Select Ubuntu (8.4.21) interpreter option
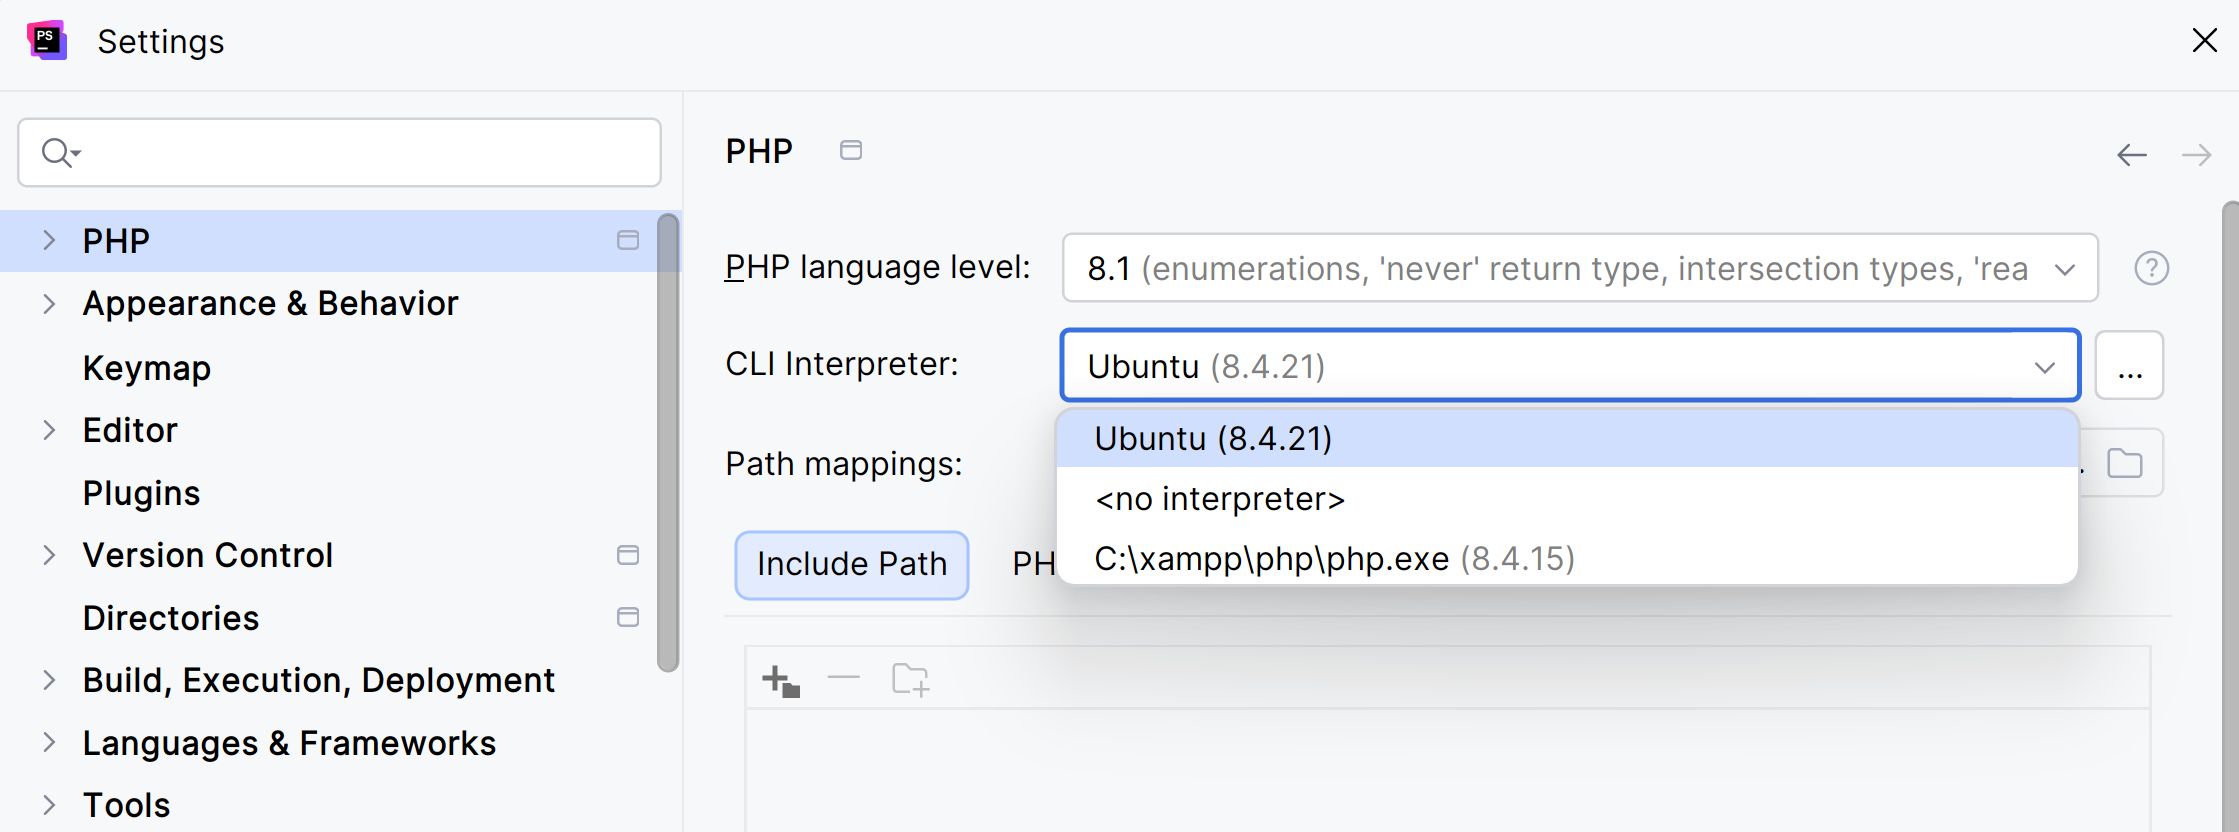Image resolution: width=2239 pixels, height=832 pixels. pyautogui.click(x=1568, y=438)
